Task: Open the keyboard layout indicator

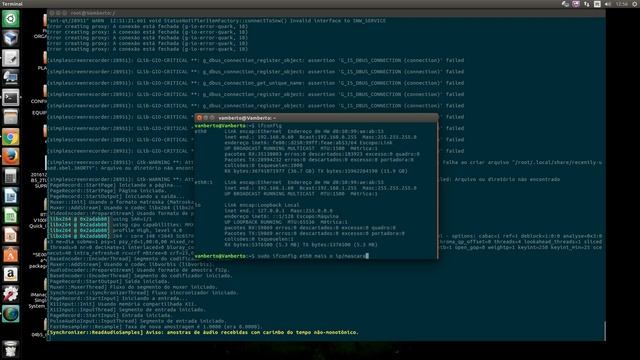Action: pyautogui.click(x=597, y=4)
